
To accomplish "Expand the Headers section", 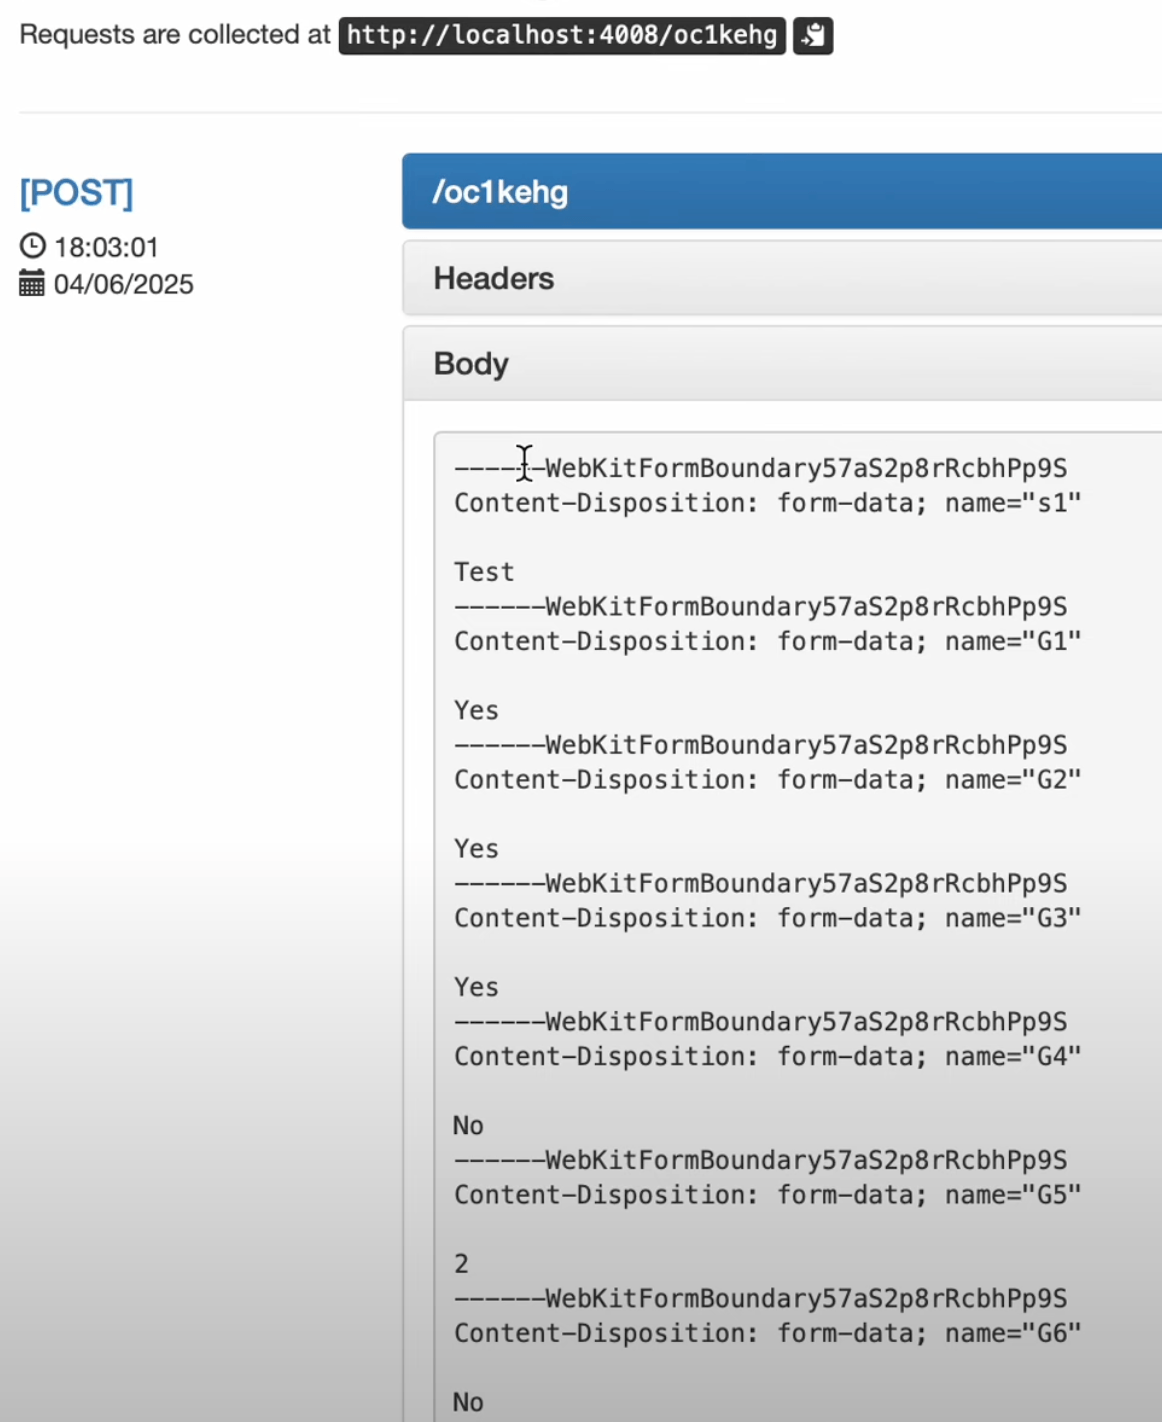I will (494, 278).
